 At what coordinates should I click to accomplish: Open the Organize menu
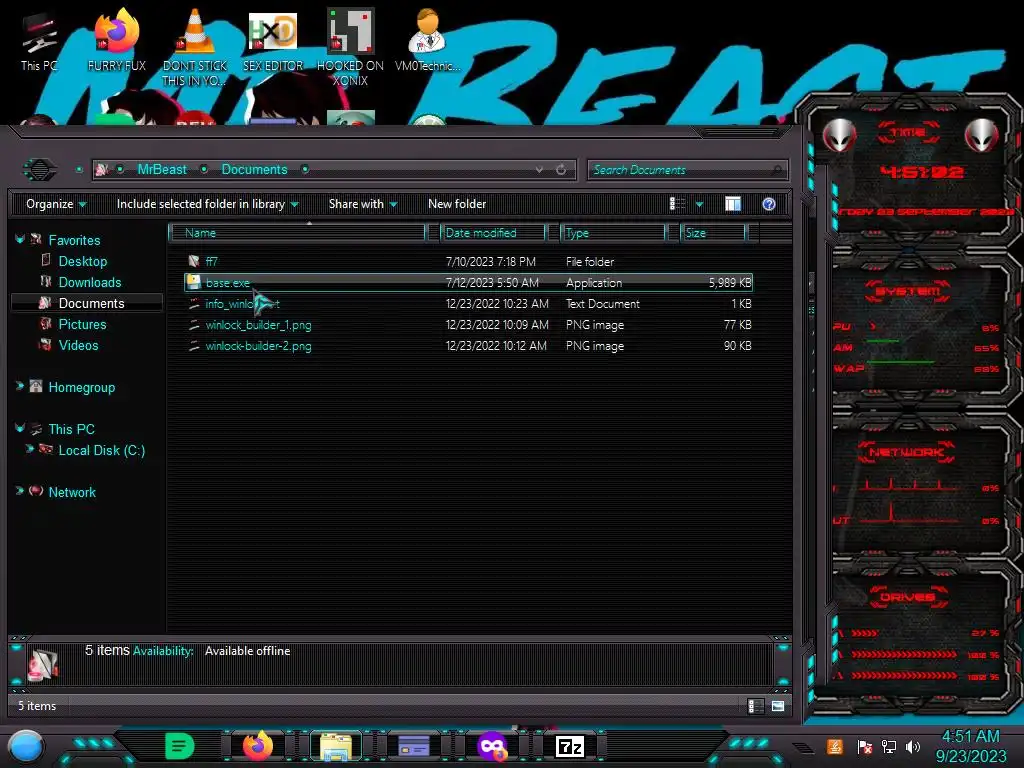pyautogui.click(x=56, y=204)
